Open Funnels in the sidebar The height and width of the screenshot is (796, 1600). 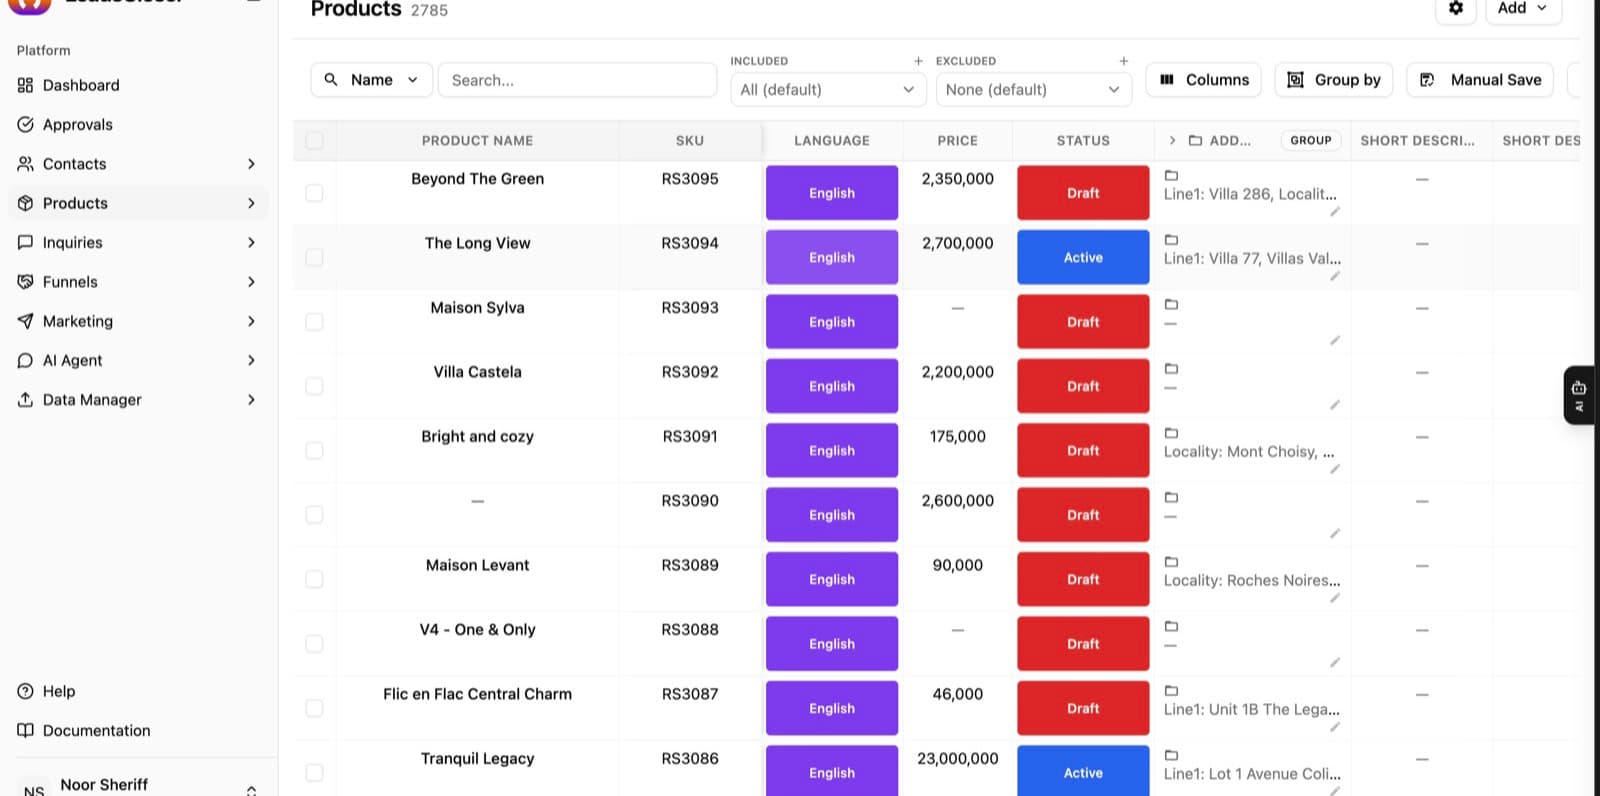(138, 282)
